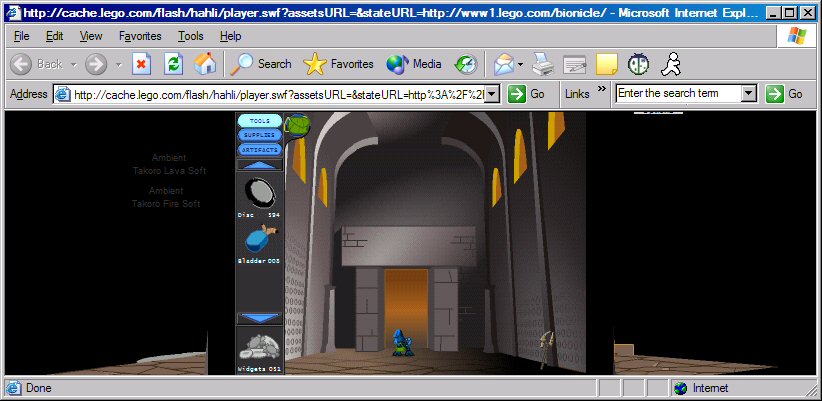The height and width of the screenshot is (401, 822).
Task: Expand the Forward history dropdown arrow
Action: click(118, 64)
